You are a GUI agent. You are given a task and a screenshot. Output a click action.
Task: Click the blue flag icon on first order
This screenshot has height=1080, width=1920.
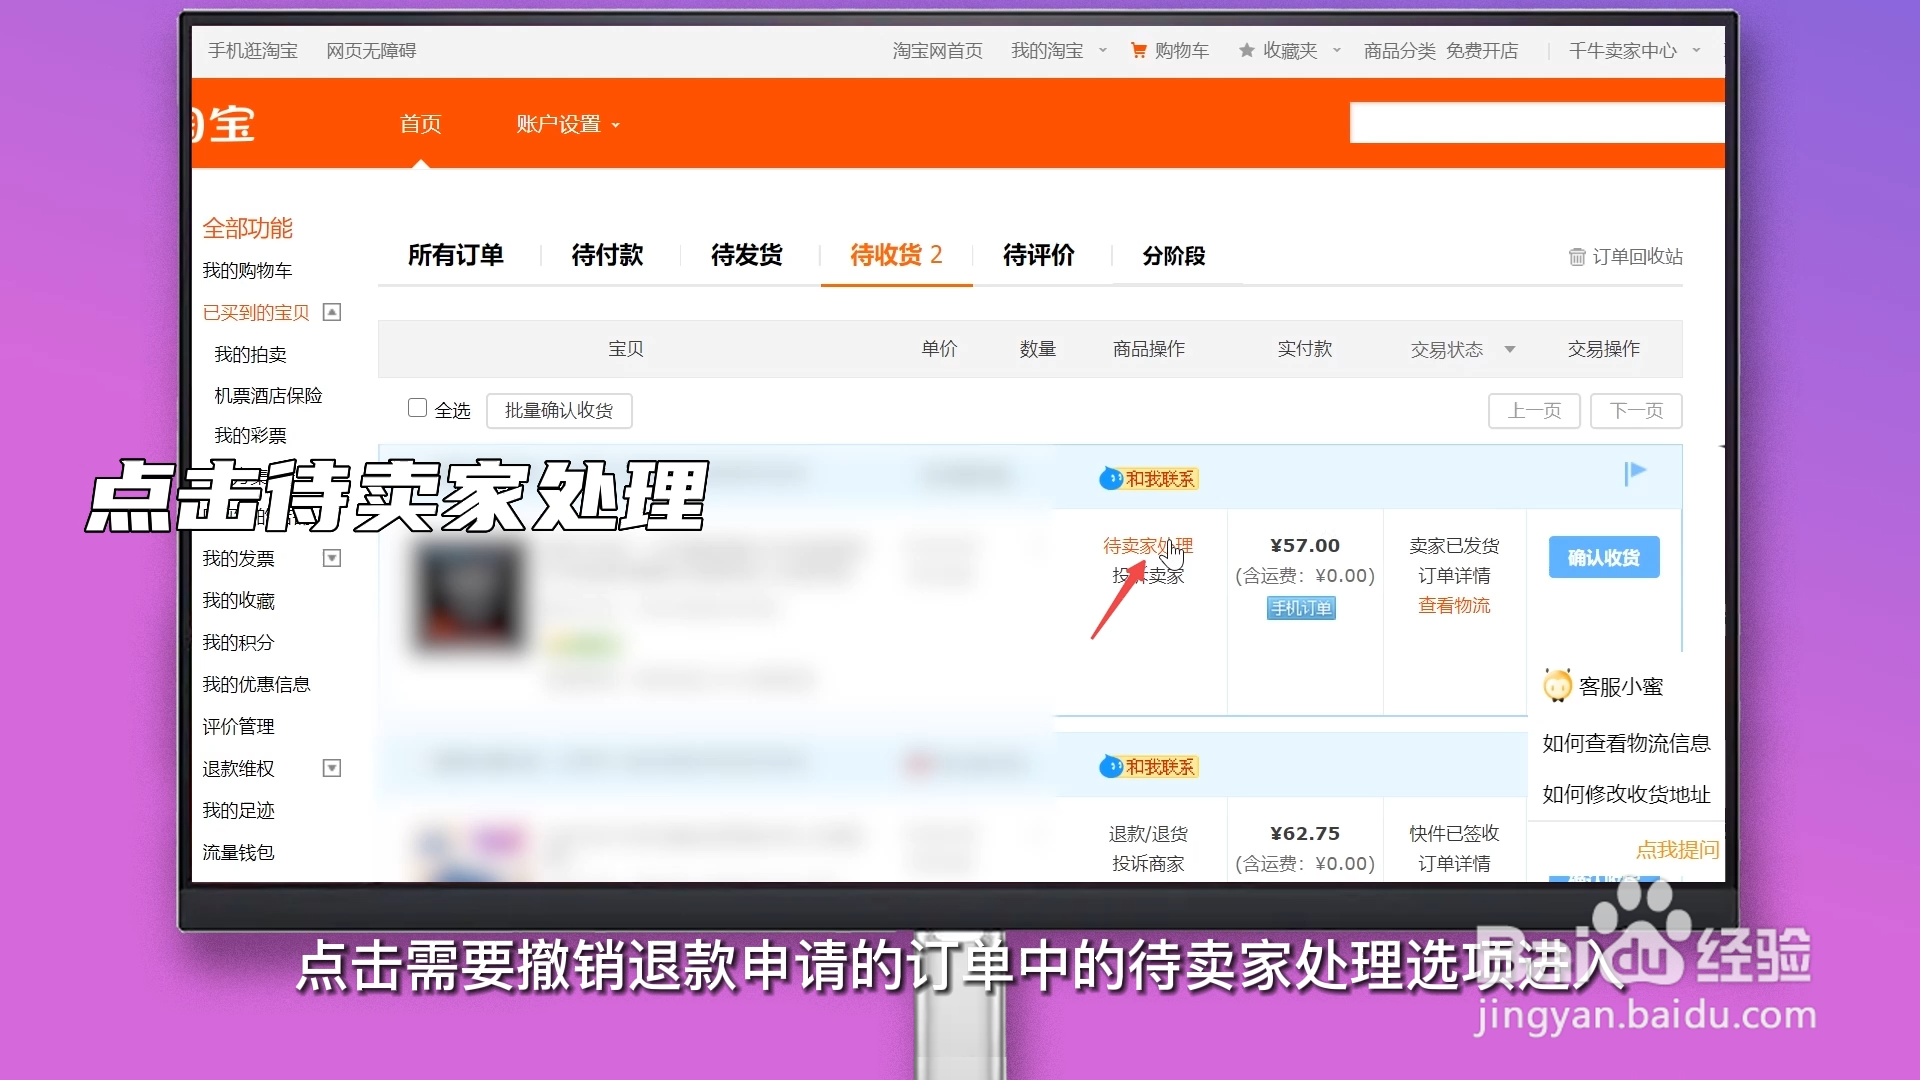click(x=1636, y=473)
